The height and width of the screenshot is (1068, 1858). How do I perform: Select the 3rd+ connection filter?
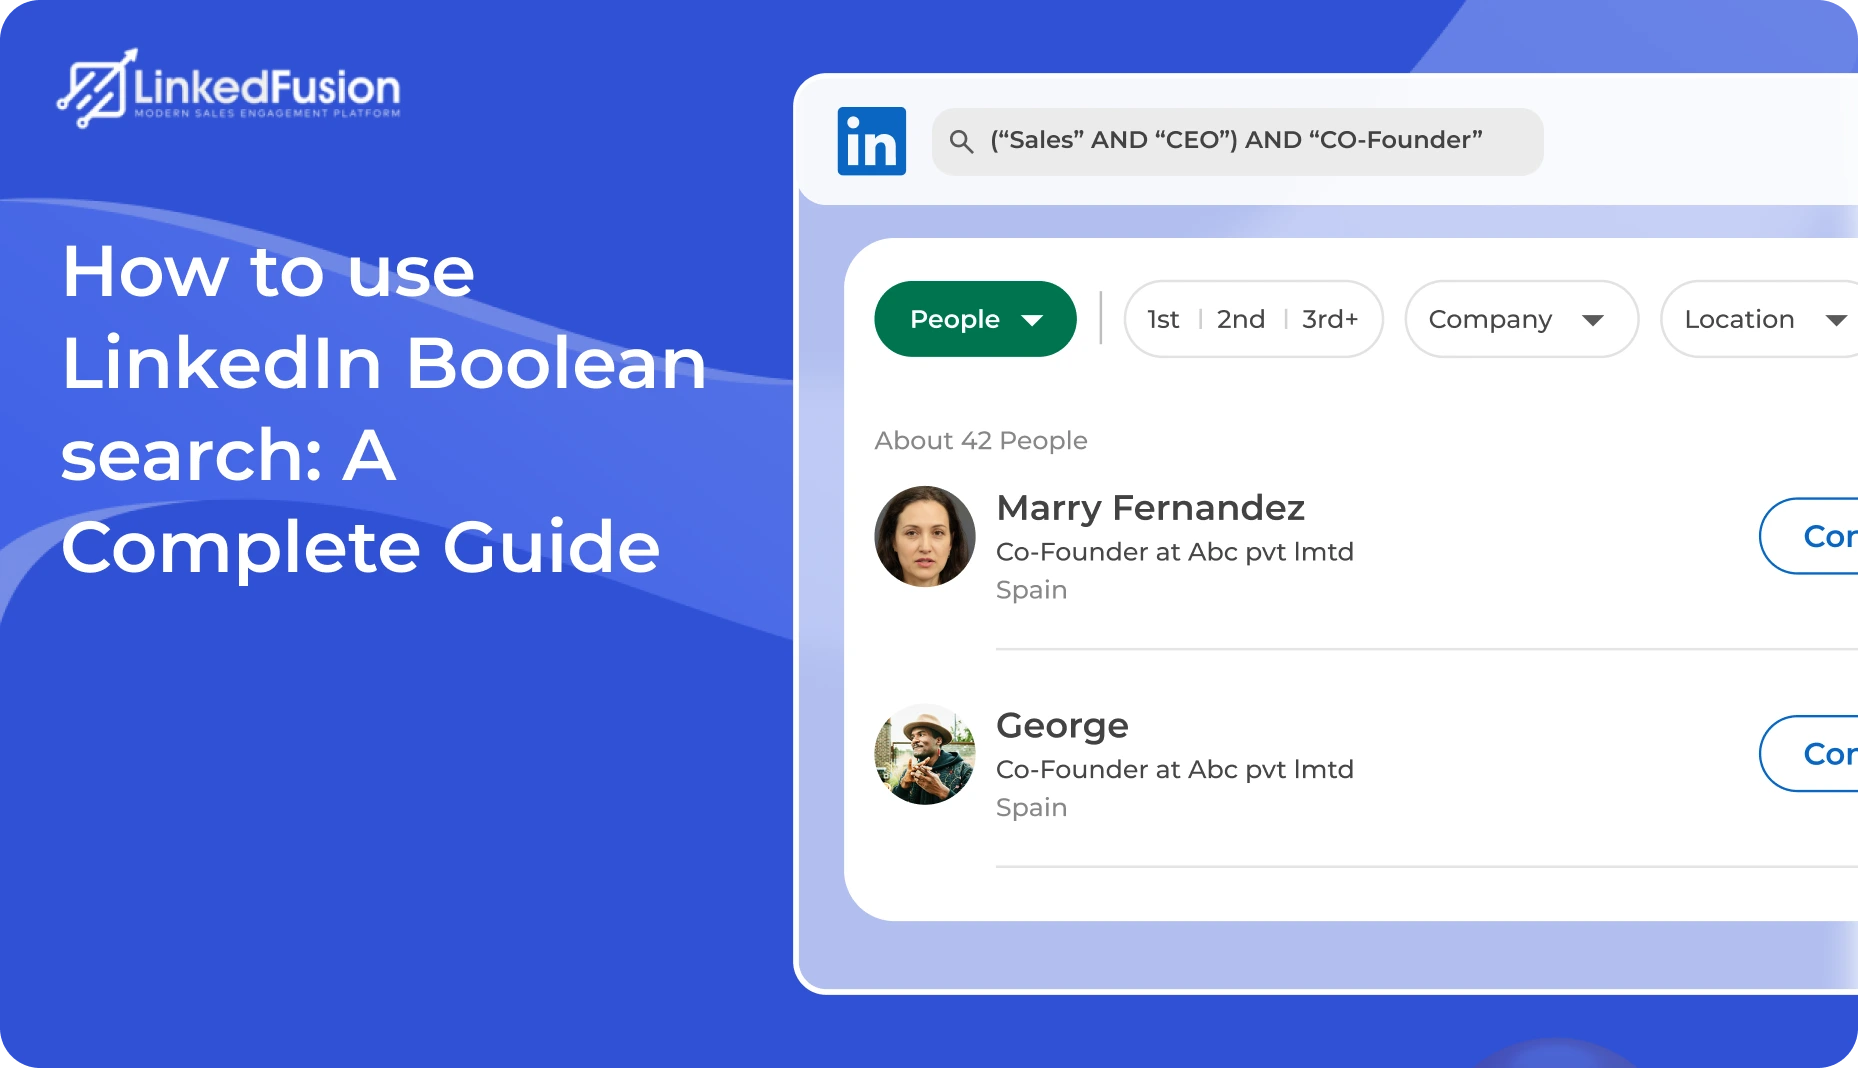1330,319
